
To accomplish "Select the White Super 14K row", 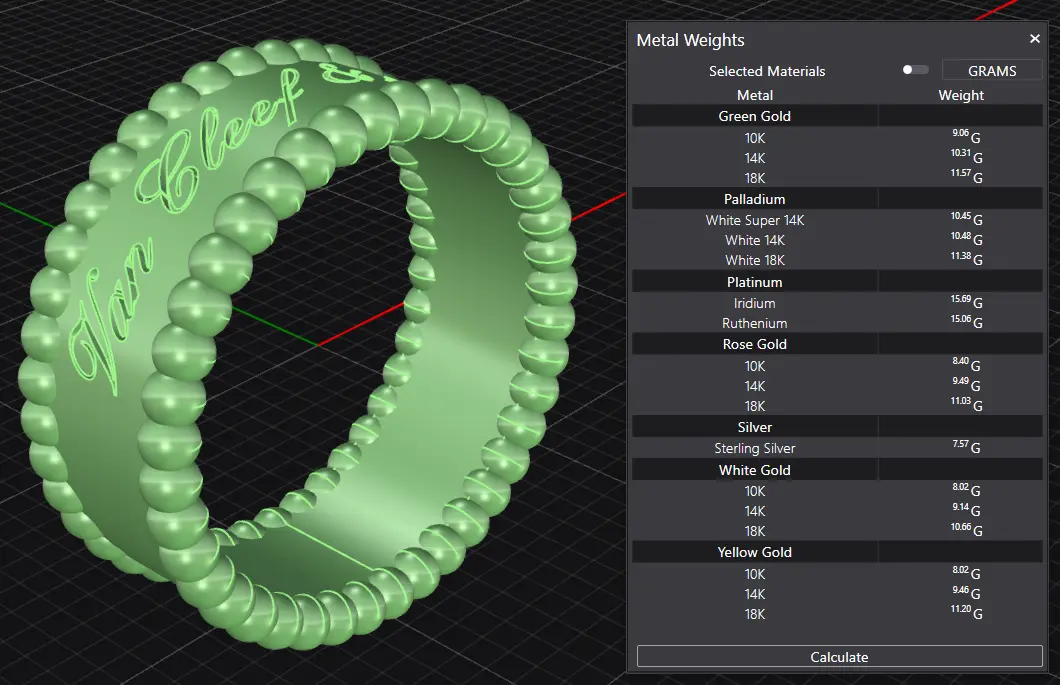I will tap(754, 220).
